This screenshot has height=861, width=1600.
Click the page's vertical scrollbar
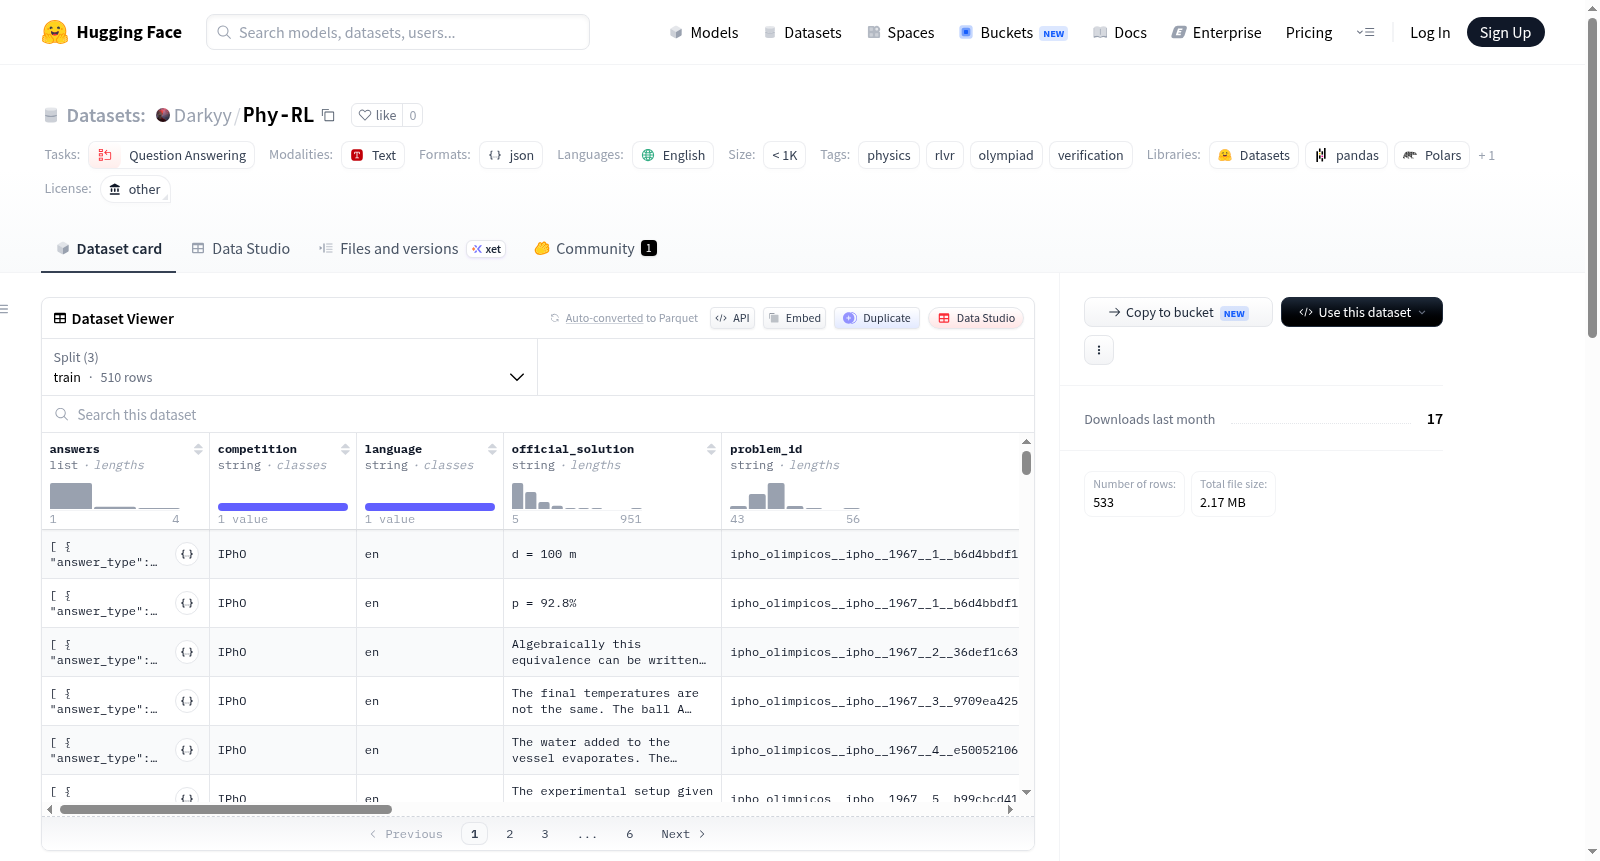coord(1592,177)
